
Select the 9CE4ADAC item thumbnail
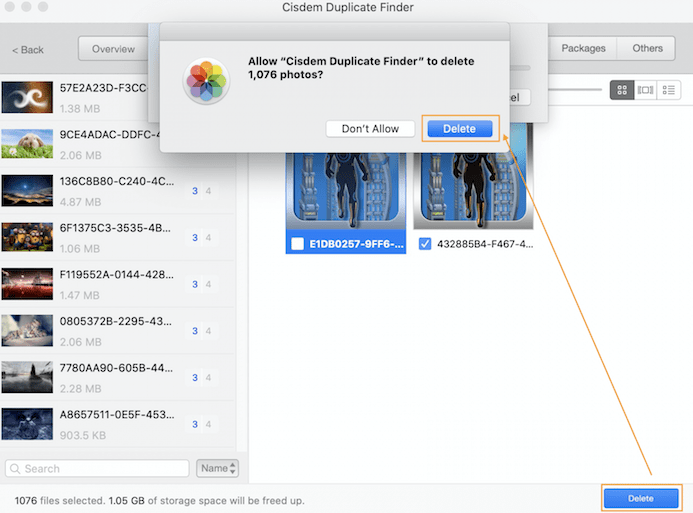point(27,144)
